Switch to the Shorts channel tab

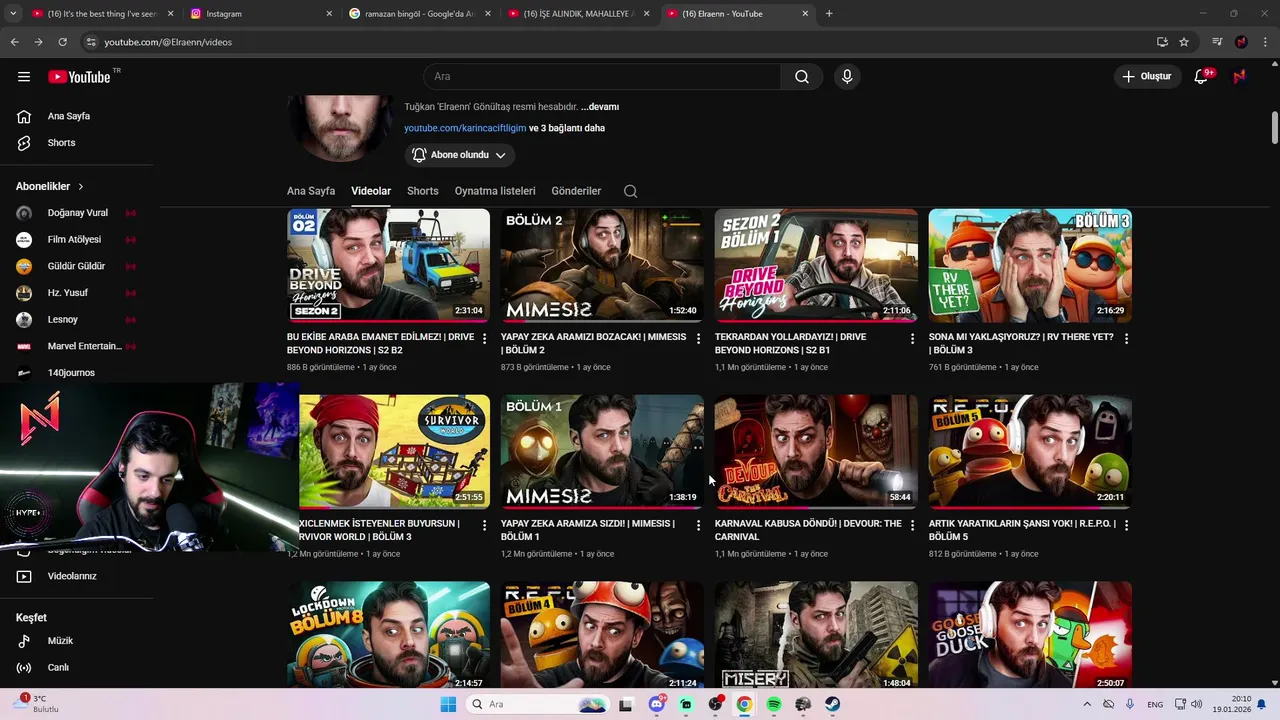pyautogui.click(x=423, y=191)
